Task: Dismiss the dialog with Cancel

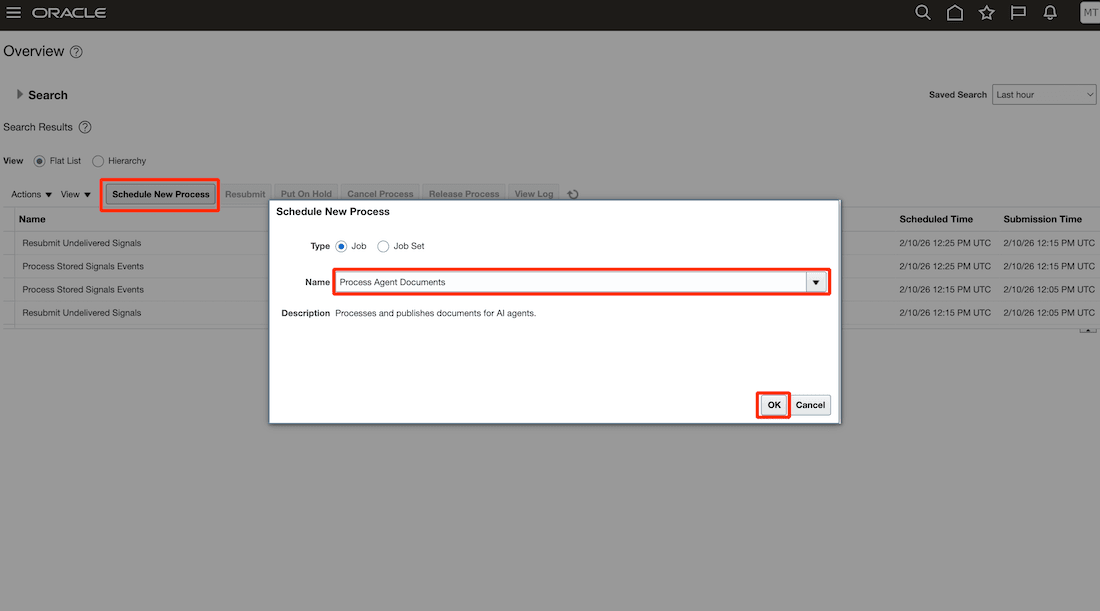Action: point(810,404)
